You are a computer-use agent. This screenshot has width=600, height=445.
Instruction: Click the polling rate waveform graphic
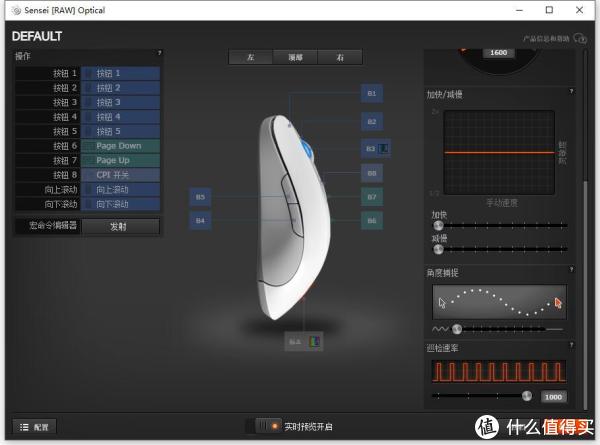(499, 372)
